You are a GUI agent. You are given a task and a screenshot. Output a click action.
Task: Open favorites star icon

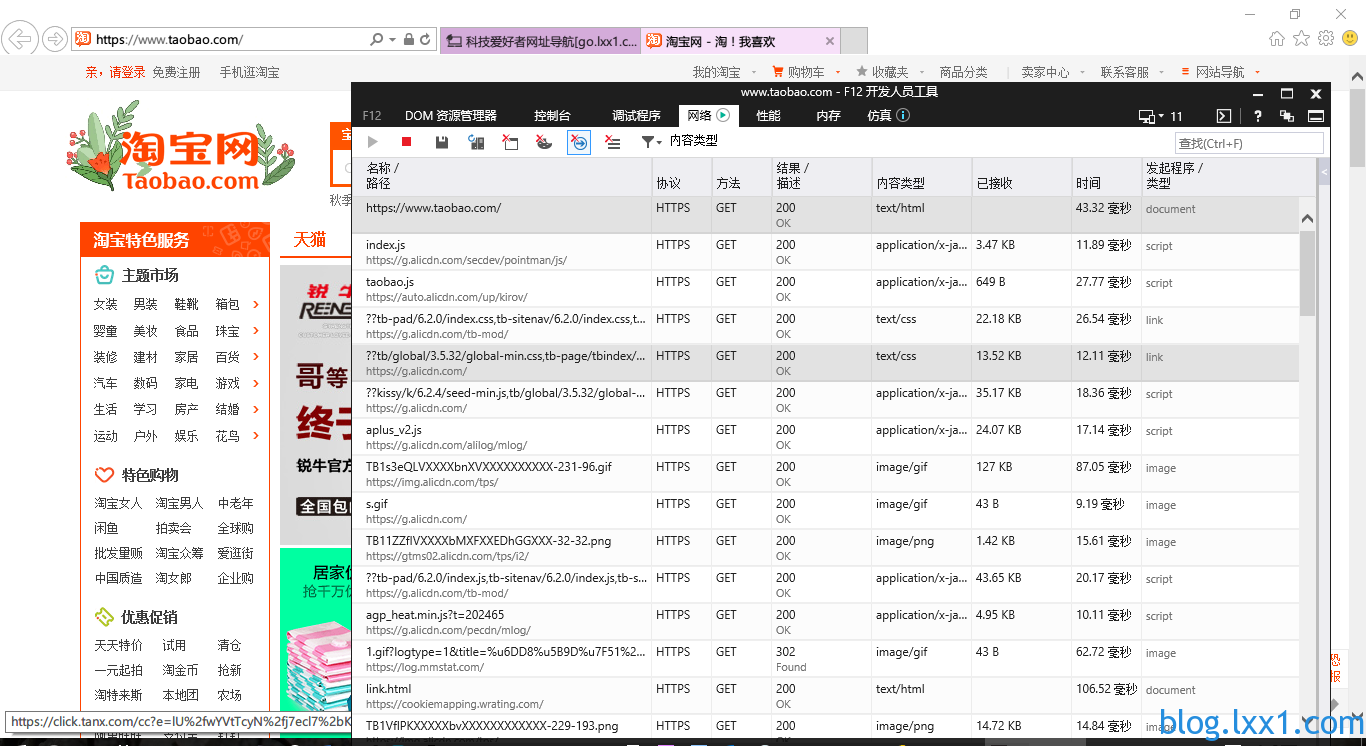pos(1301,39)
